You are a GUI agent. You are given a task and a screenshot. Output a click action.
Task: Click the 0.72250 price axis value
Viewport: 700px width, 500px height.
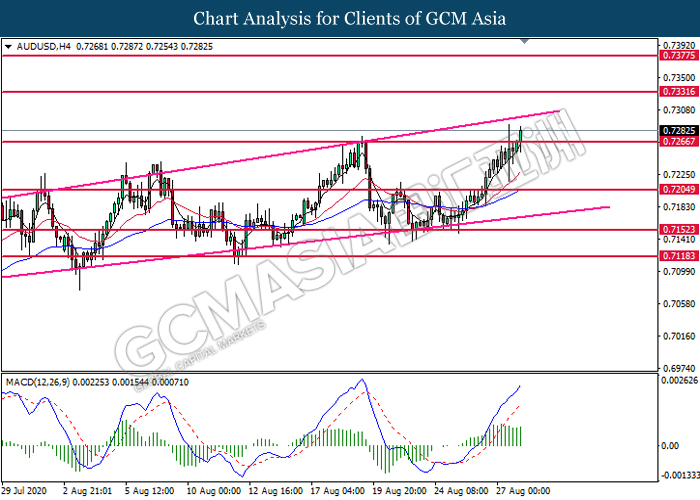pyautogui.click(x=679, y=175)
